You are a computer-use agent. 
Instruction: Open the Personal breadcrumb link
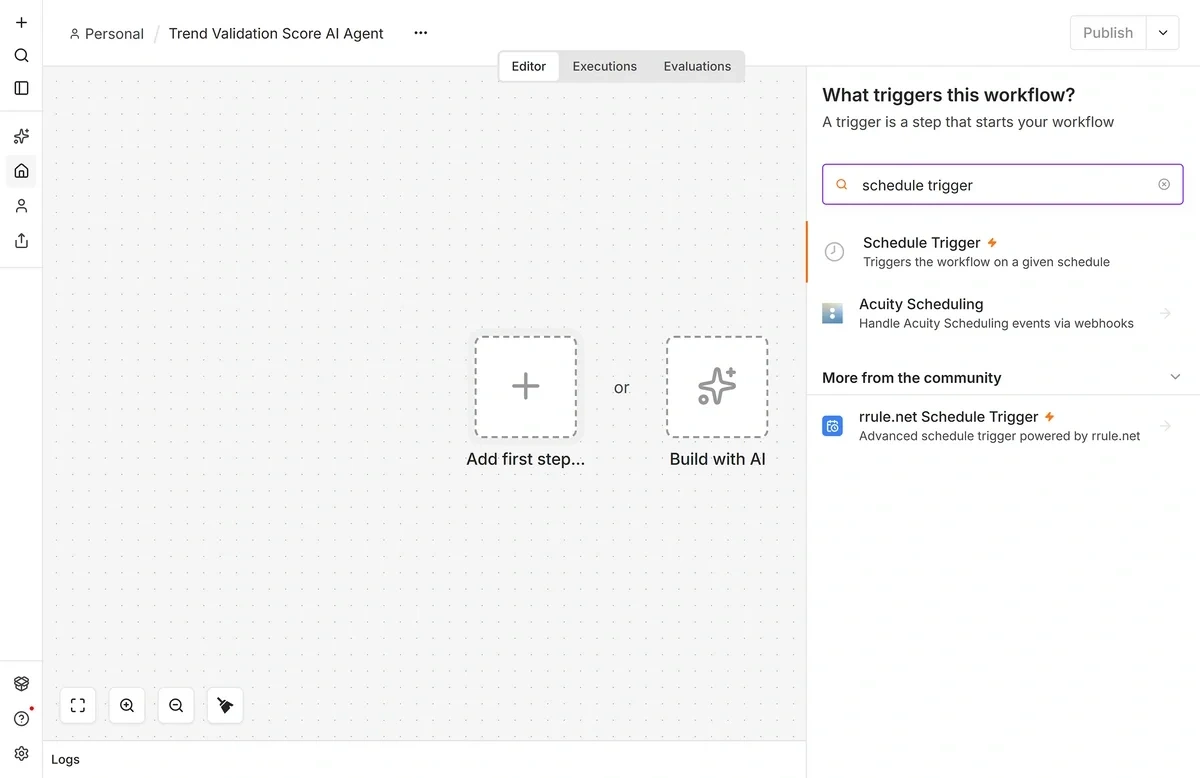[107, 34]
